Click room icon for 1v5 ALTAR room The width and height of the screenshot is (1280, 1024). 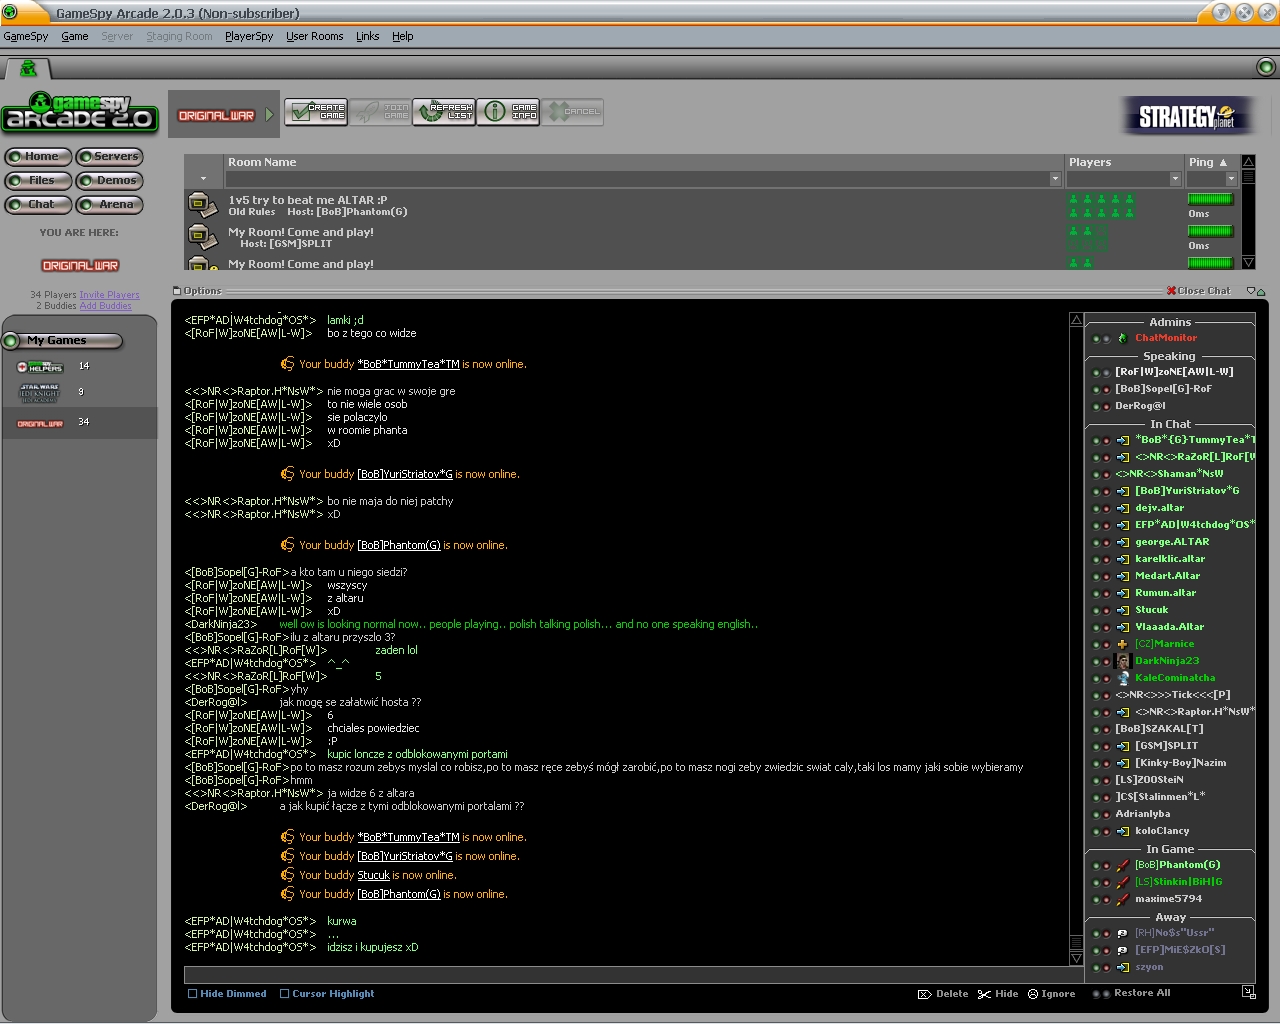[203, 205]
